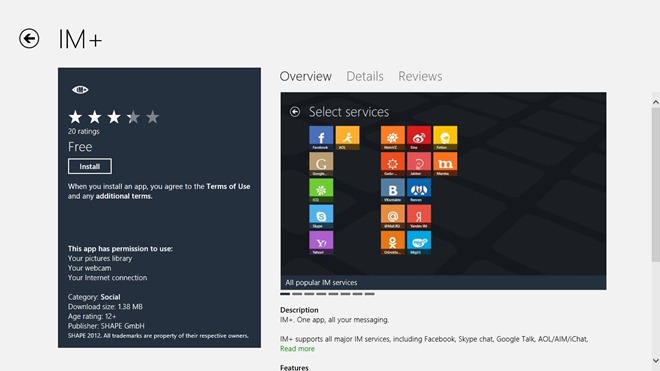
Task: Click the IM+ app logo in the dark panel
Action: click(x=80, y=90)
